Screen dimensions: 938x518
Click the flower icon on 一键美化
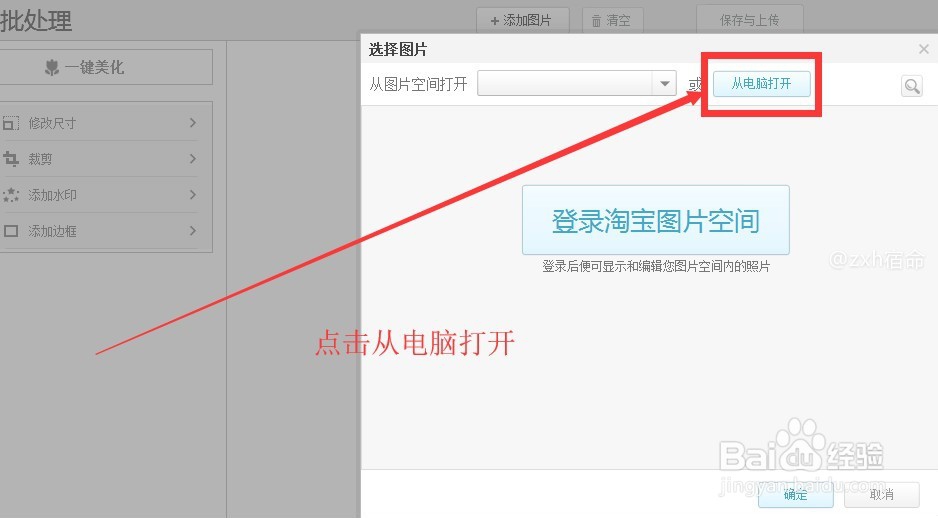pyautogui.click(x=52, y=68)
